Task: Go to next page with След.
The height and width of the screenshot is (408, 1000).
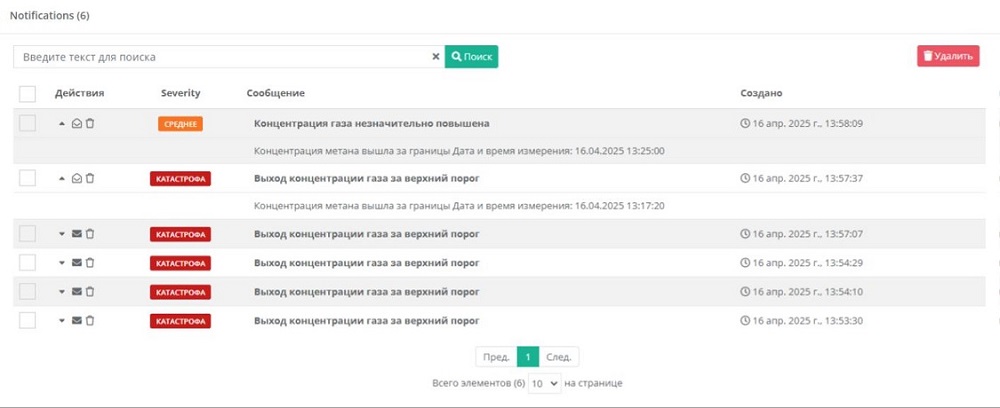Action: (x=559, y=357)
